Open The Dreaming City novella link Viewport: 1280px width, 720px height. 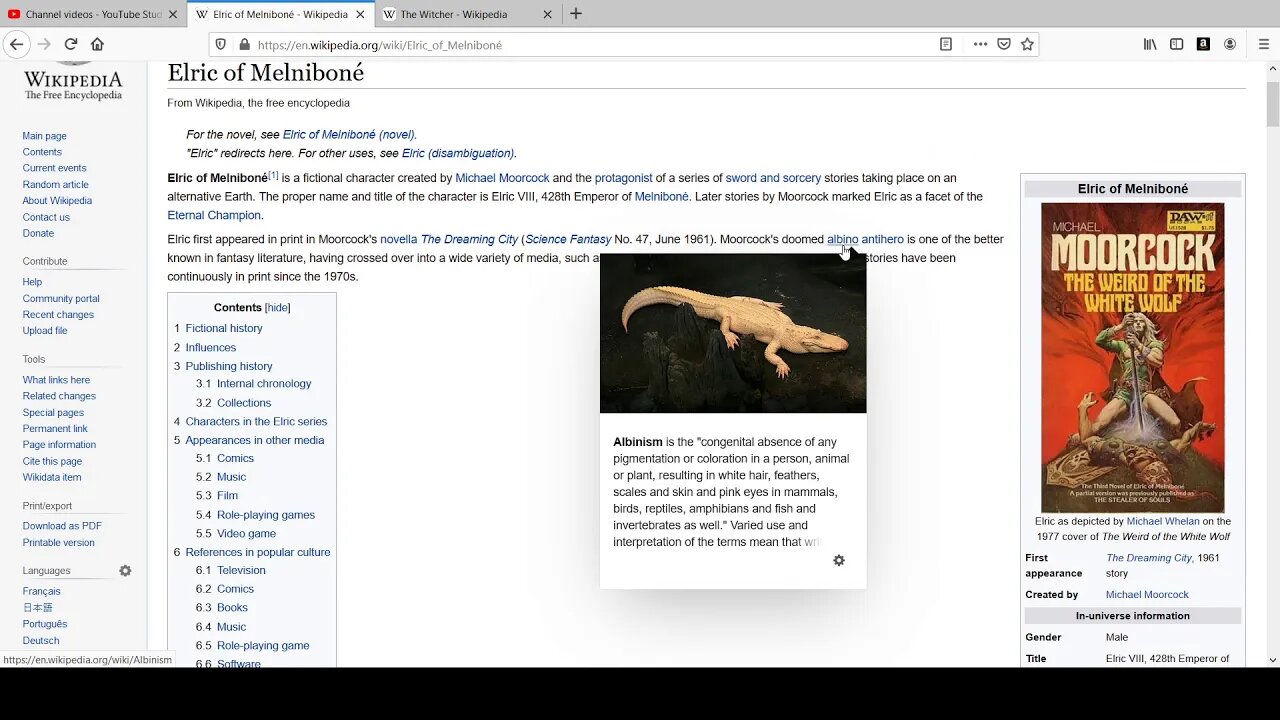(469, 240)
